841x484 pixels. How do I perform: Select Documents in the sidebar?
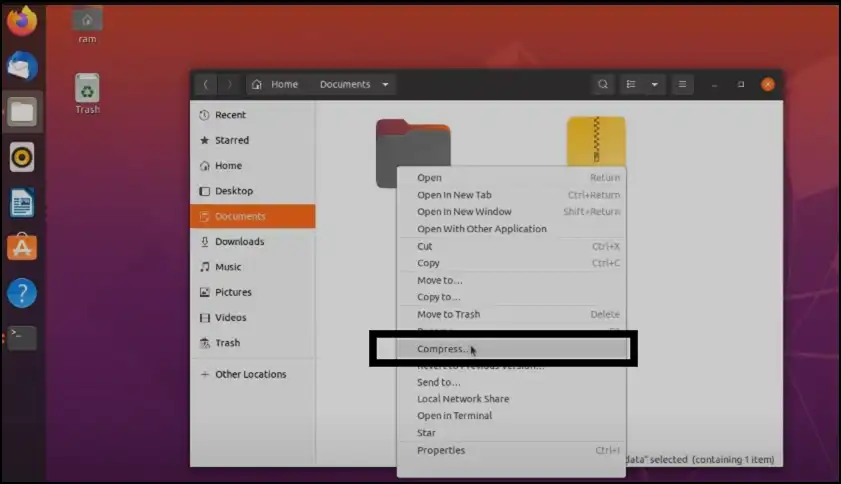click(x=253, y=216)
